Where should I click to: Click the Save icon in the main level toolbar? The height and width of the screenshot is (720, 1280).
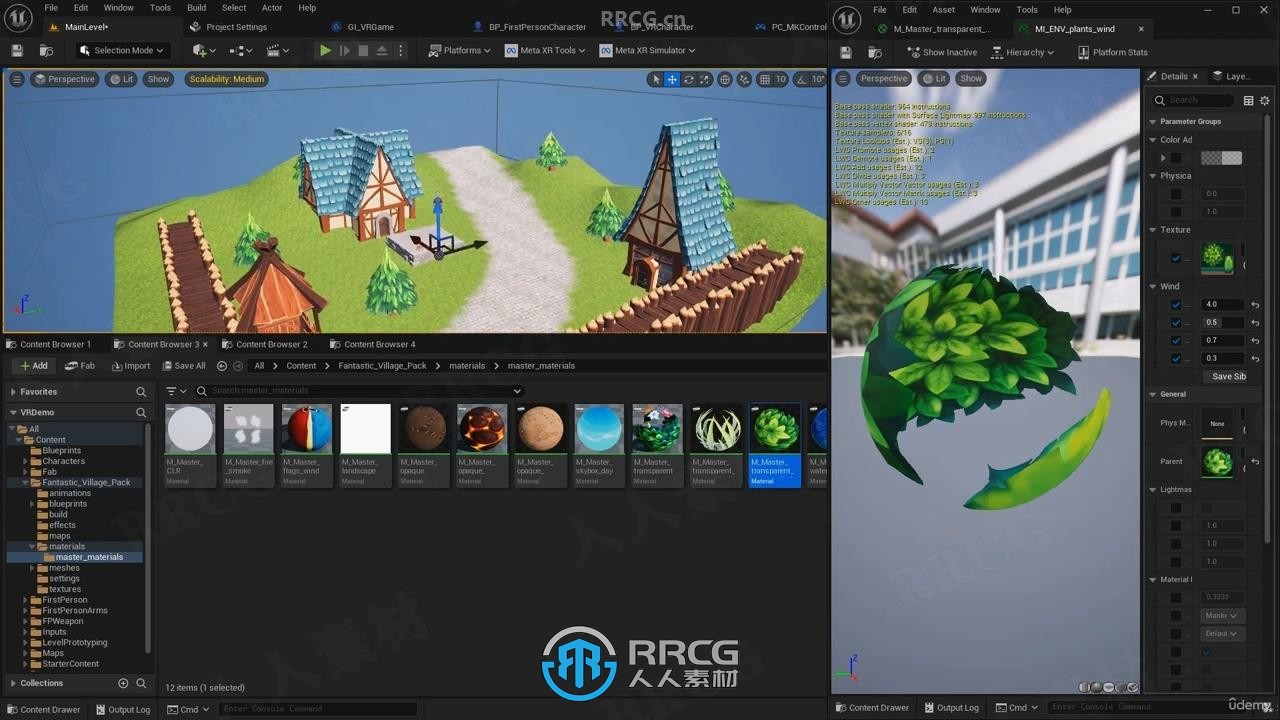[x=16, y=50]
